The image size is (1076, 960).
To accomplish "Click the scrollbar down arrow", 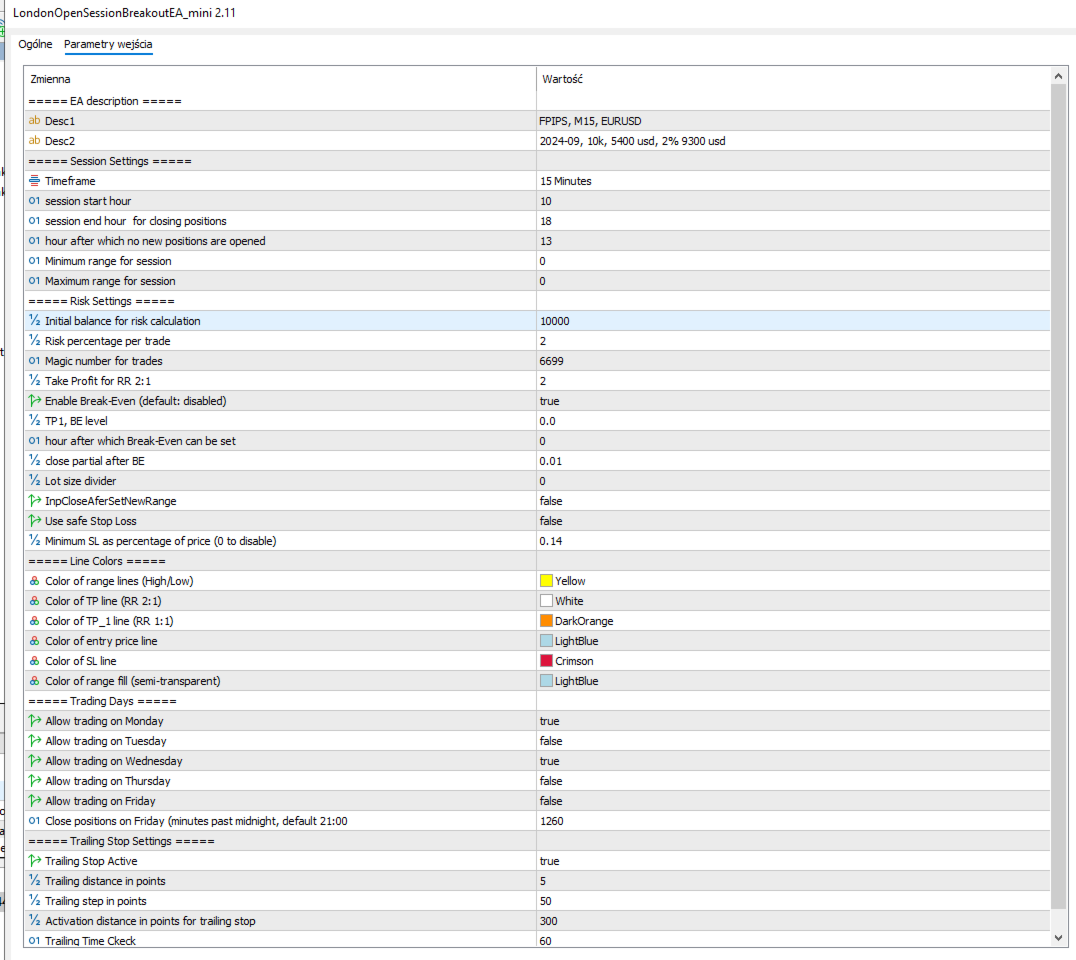I will (1058, 937).
